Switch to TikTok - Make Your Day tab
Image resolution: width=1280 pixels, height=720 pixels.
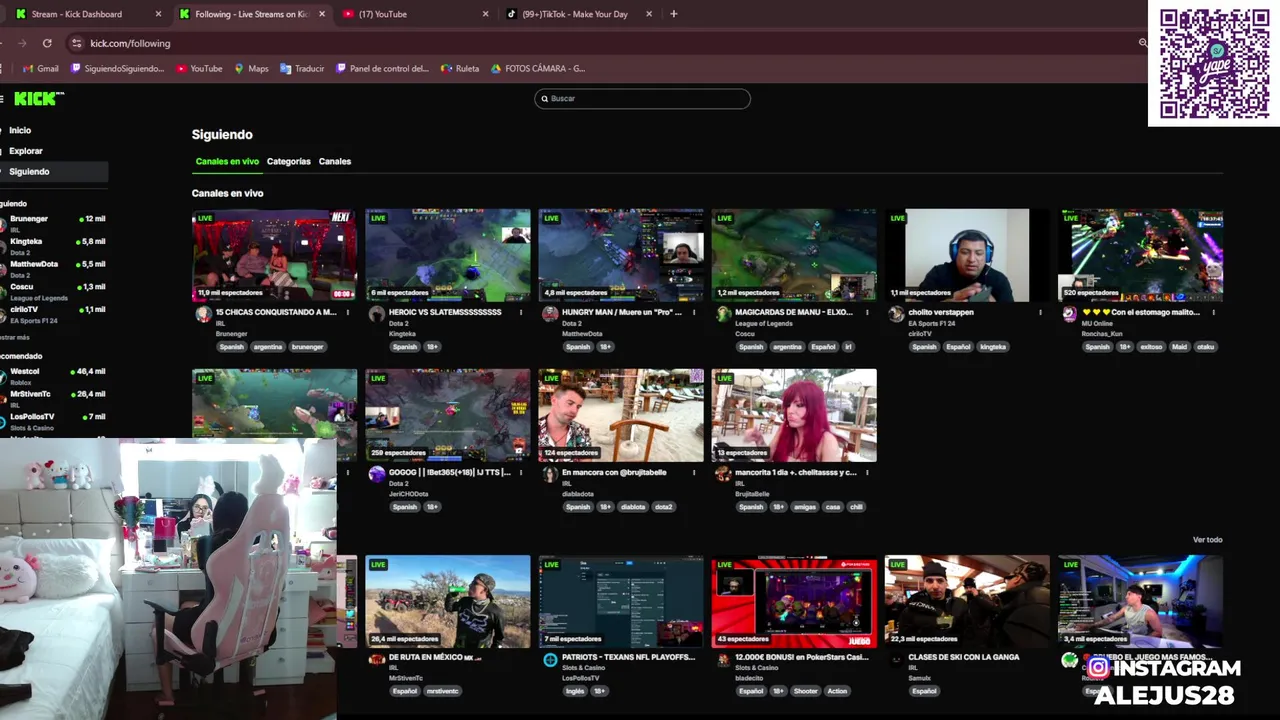[578, 14]
